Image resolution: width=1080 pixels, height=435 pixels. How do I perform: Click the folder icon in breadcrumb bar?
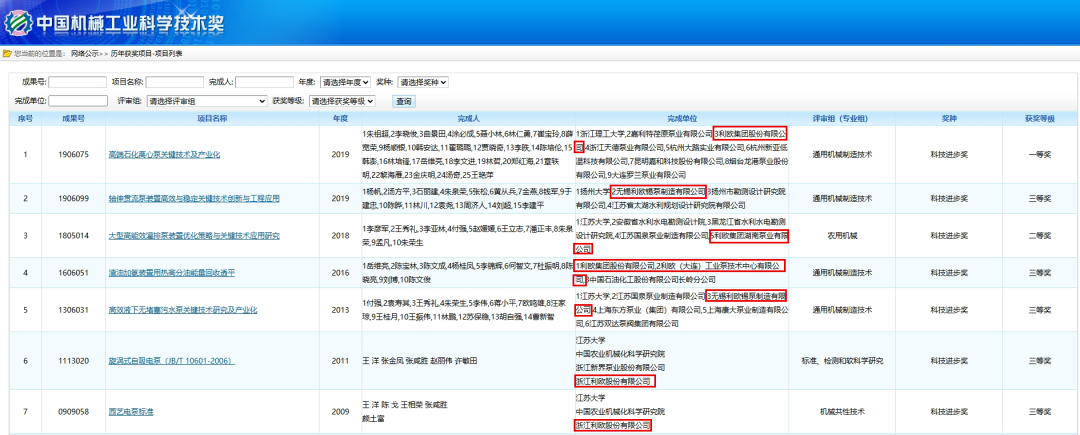coord(7,53)
